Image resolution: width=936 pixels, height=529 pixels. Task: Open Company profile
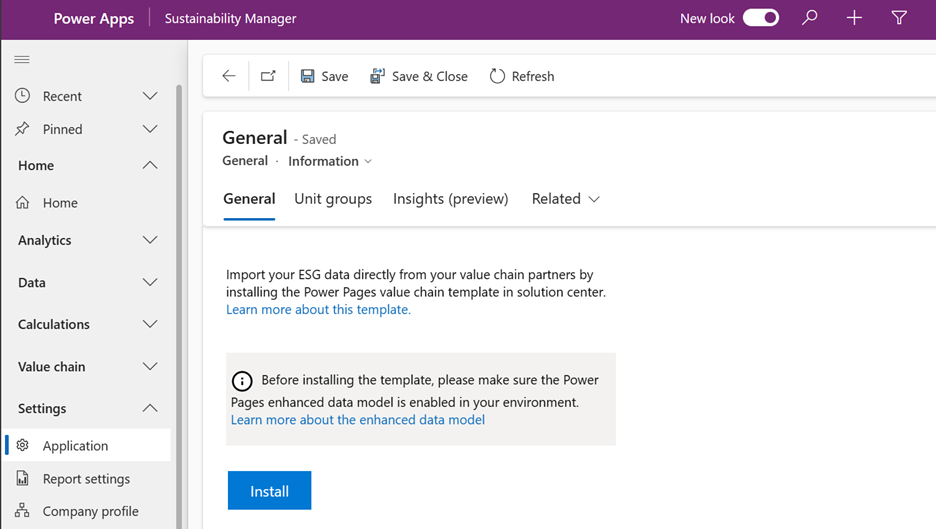tap(87, 511)
